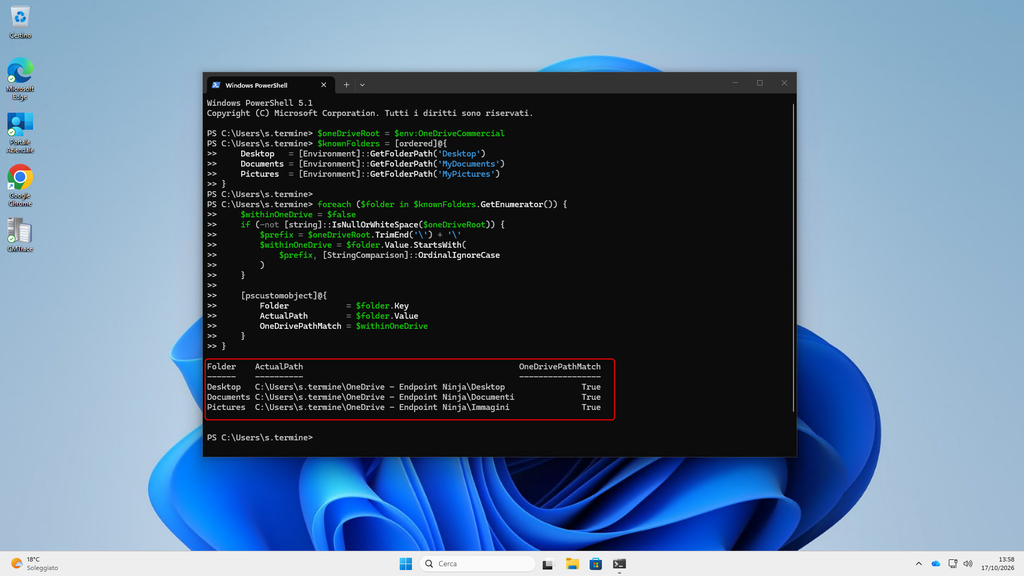Open the volume tray icon
1024x576 pixels.
[968, 564]
